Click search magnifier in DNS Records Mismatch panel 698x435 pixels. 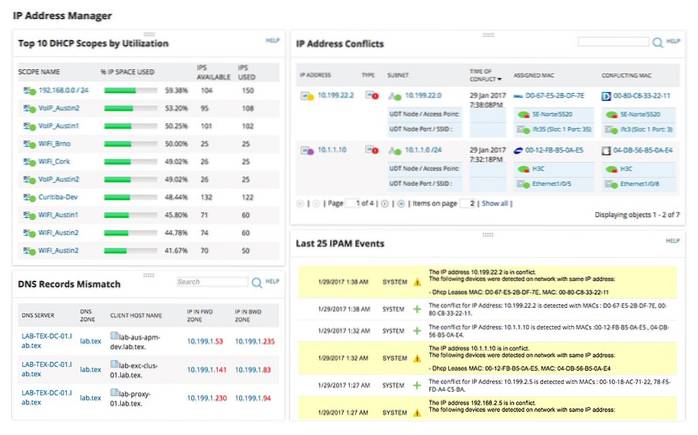click(x=256, y=283)
